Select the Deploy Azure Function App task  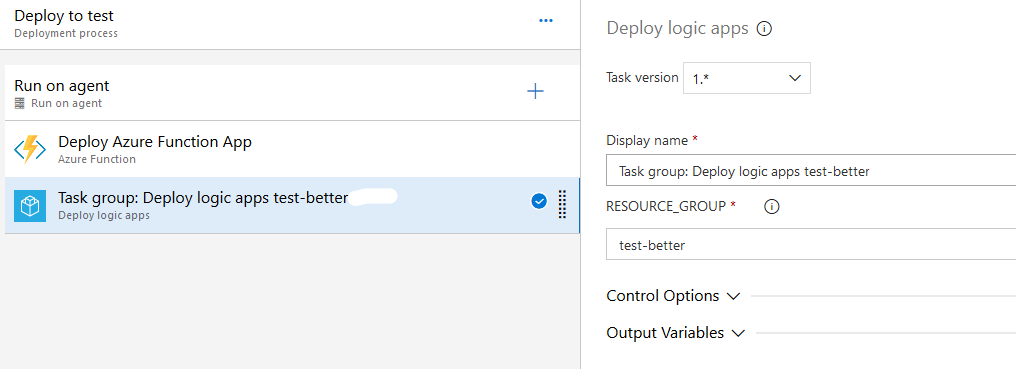(292, 149)
